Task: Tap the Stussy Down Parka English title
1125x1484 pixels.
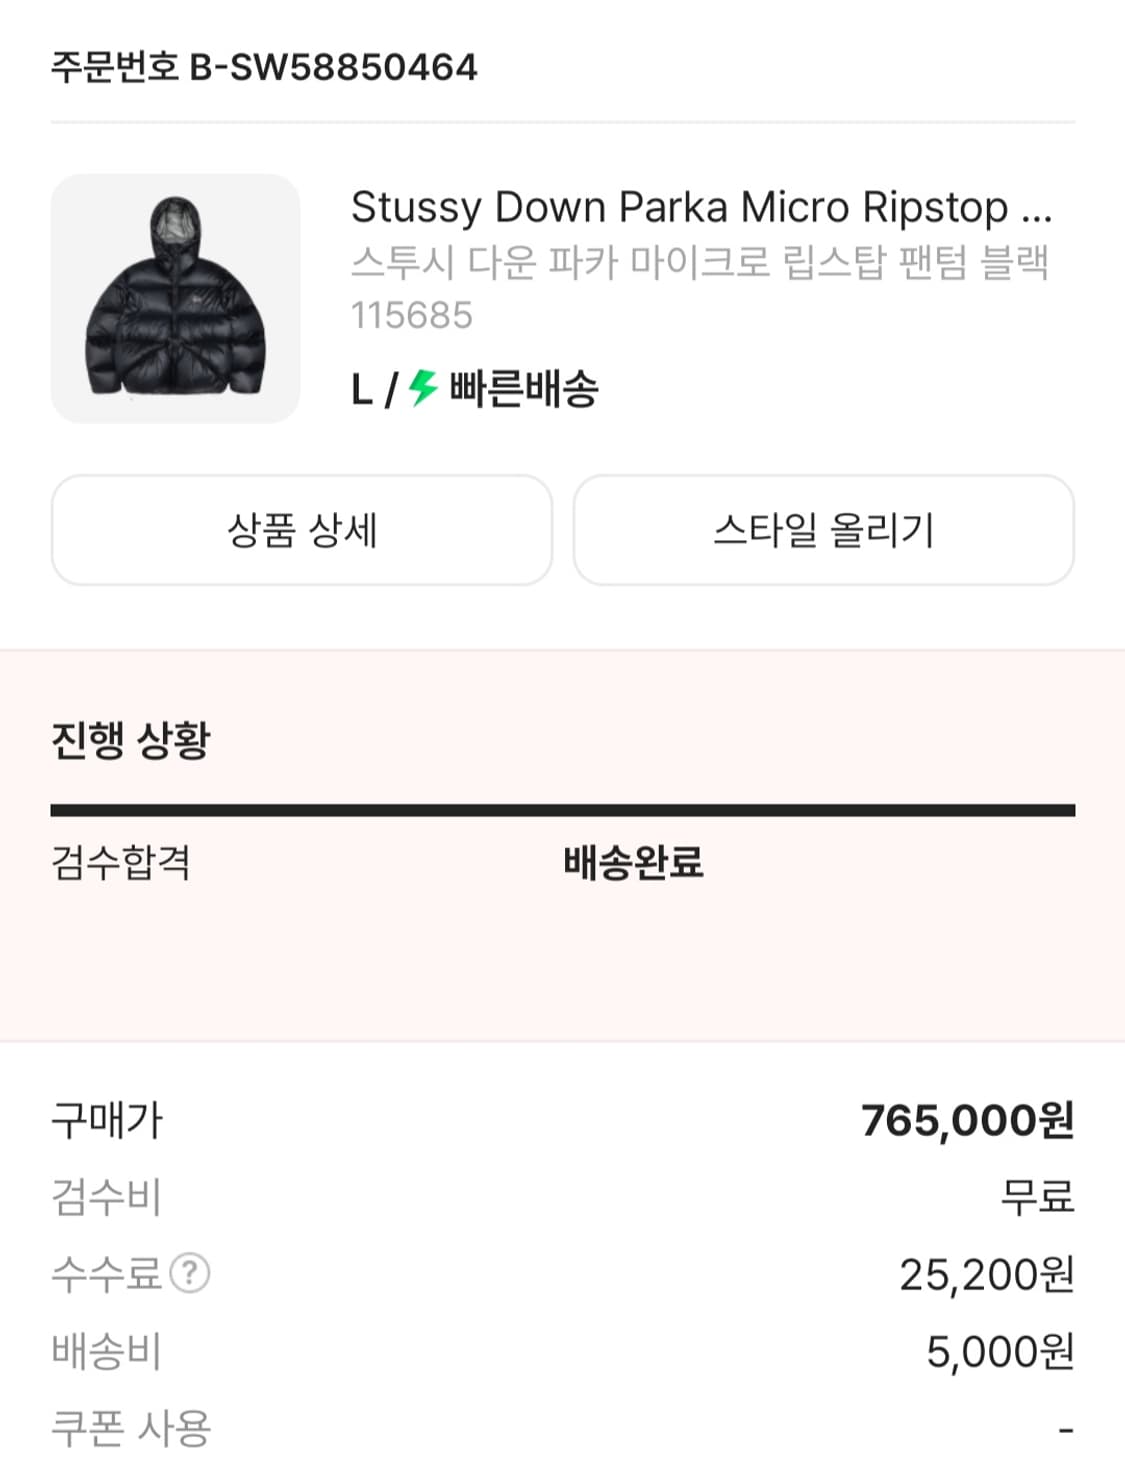Action: (701, 207)
